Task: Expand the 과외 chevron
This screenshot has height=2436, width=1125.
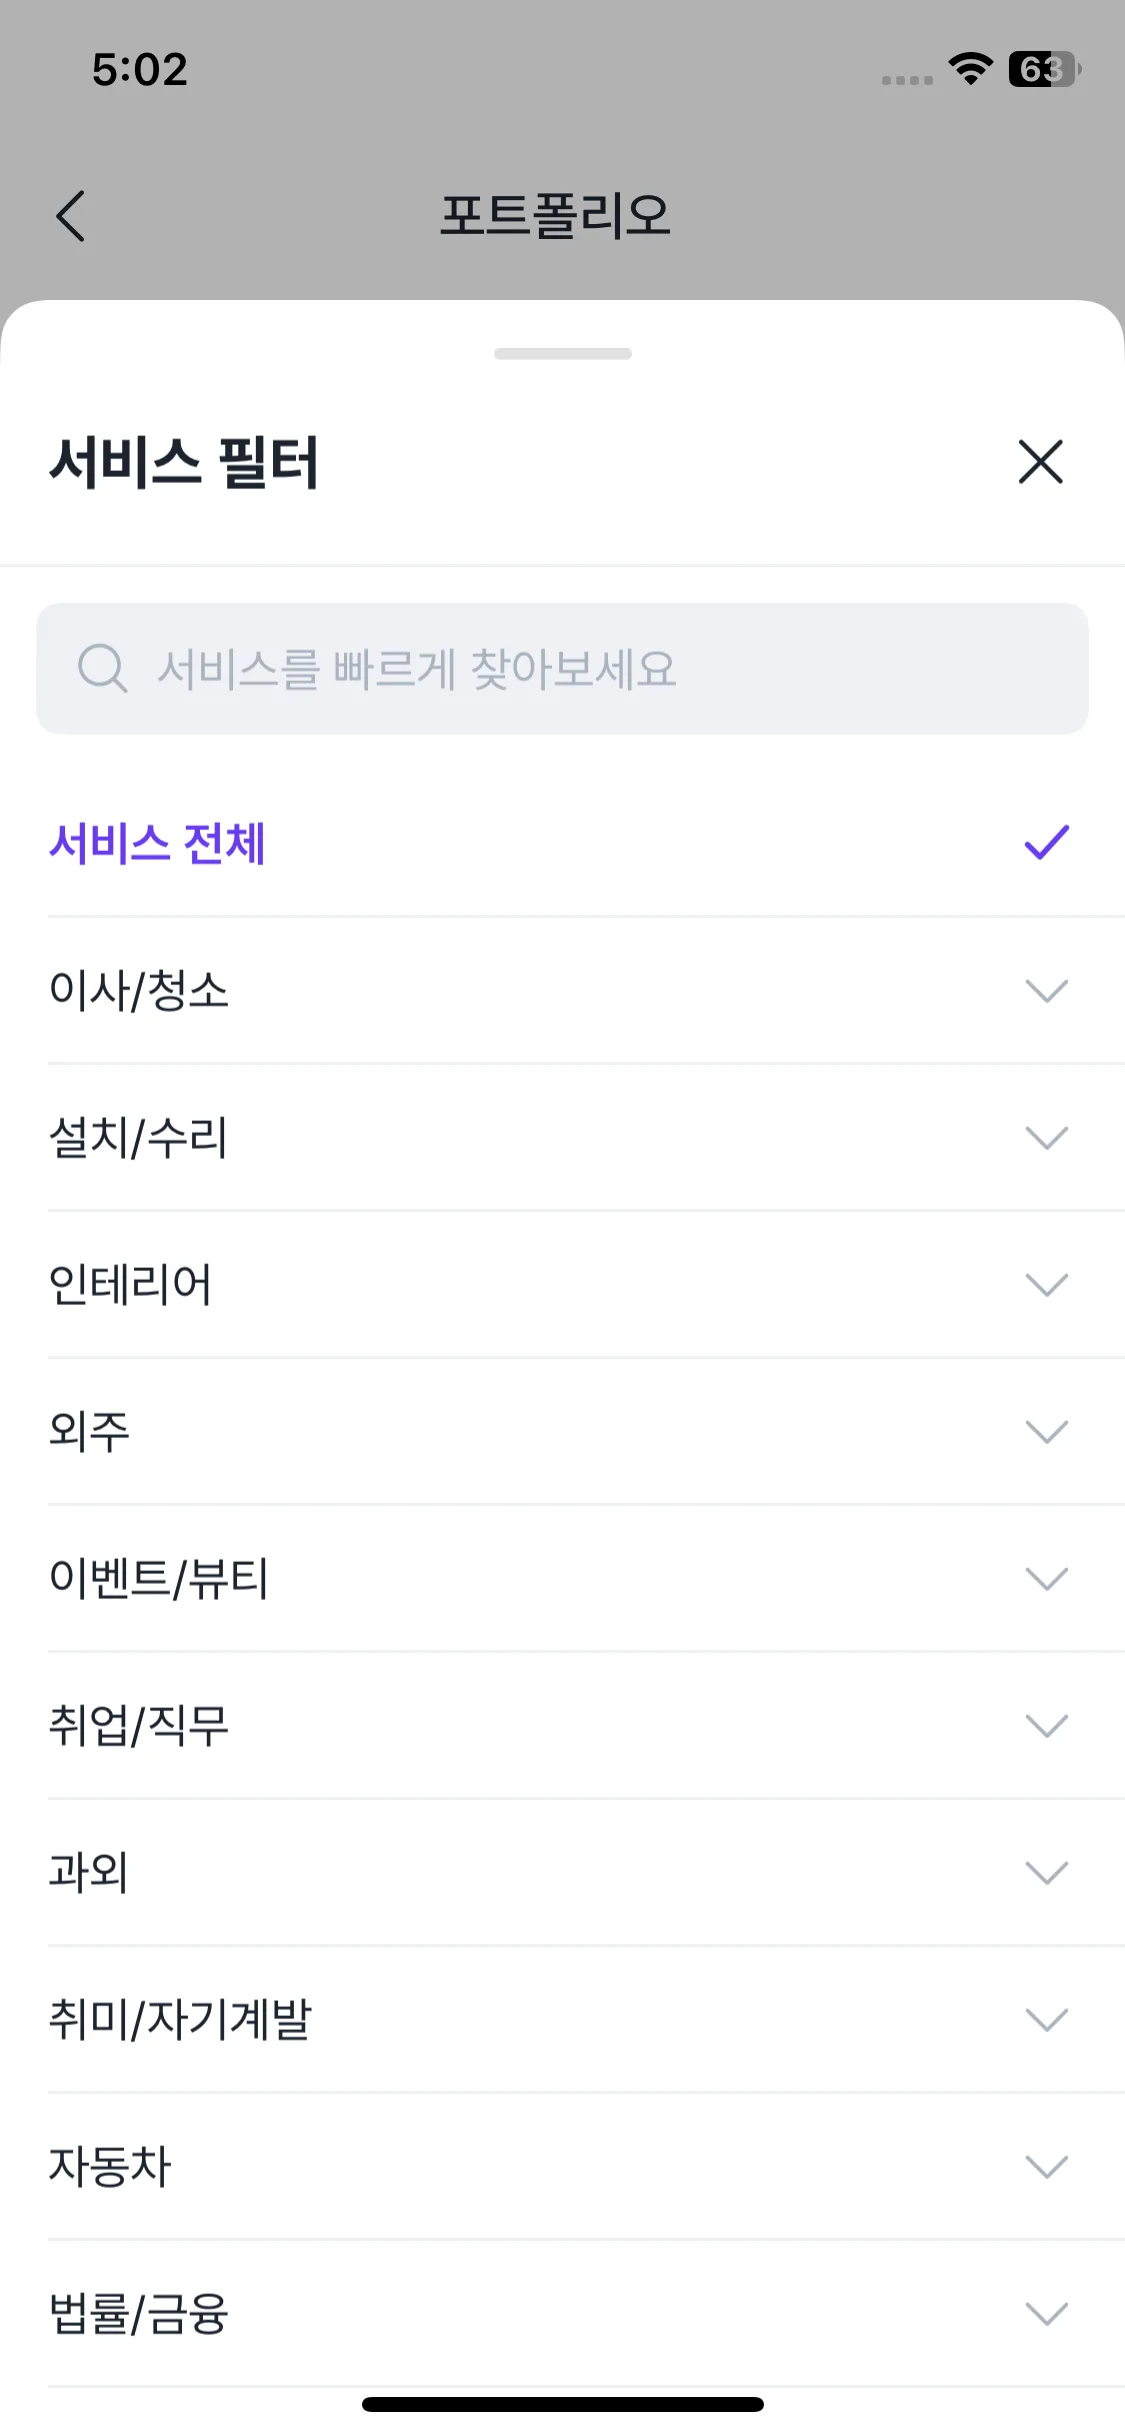Action: pos(1046,1872)
